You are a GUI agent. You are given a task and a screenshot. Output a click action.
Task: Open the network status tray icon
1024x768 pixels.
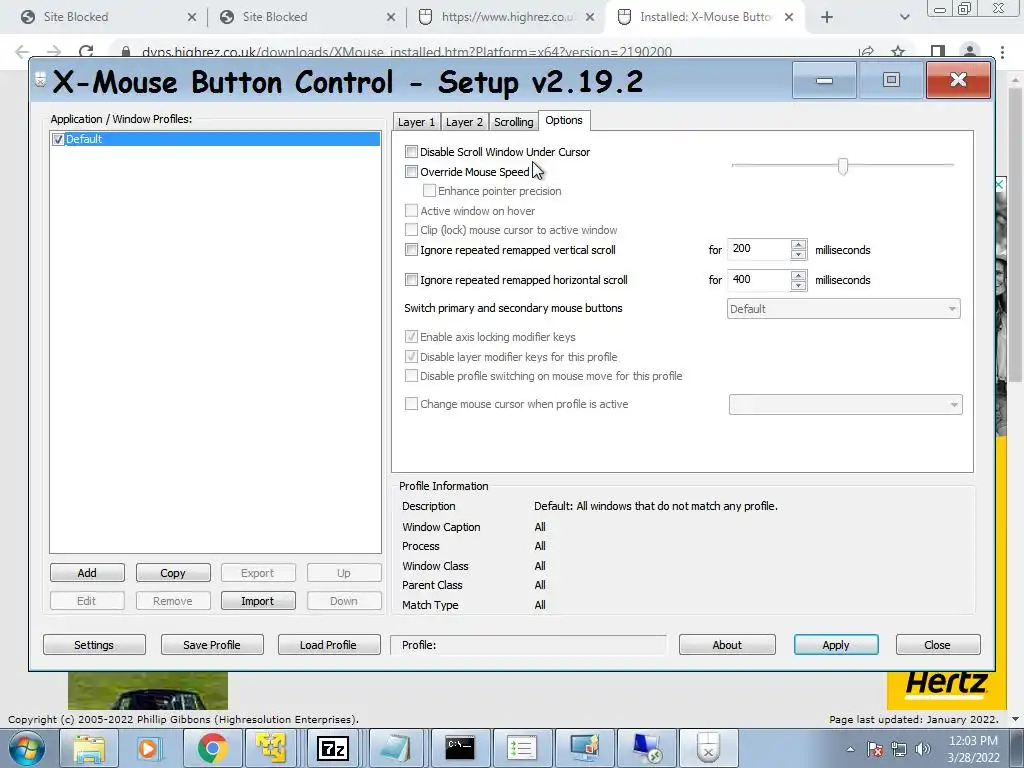click(899, 750)
